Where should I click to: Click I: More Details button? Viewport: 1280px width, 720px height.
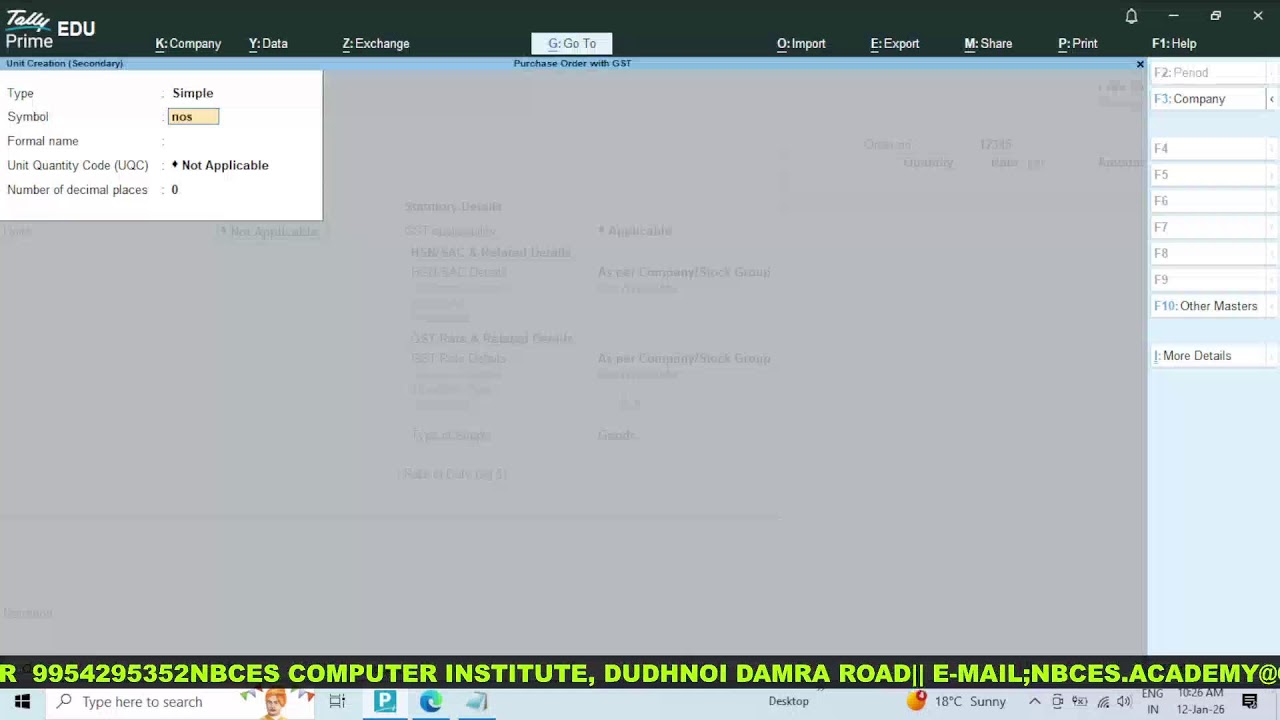[1209, 356]
